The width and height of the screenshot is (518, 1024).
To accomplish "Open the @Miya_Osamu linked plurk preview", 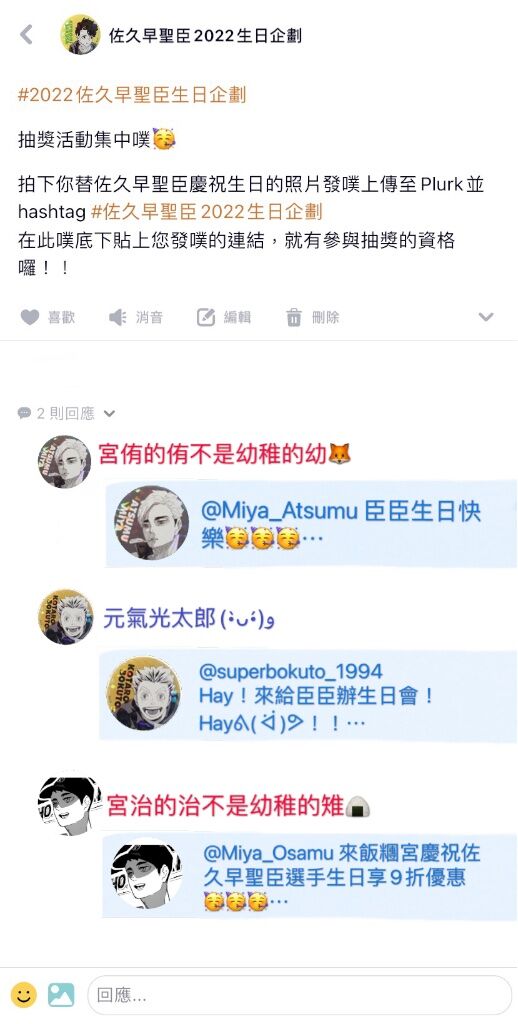I will click(x=309, y=875).
